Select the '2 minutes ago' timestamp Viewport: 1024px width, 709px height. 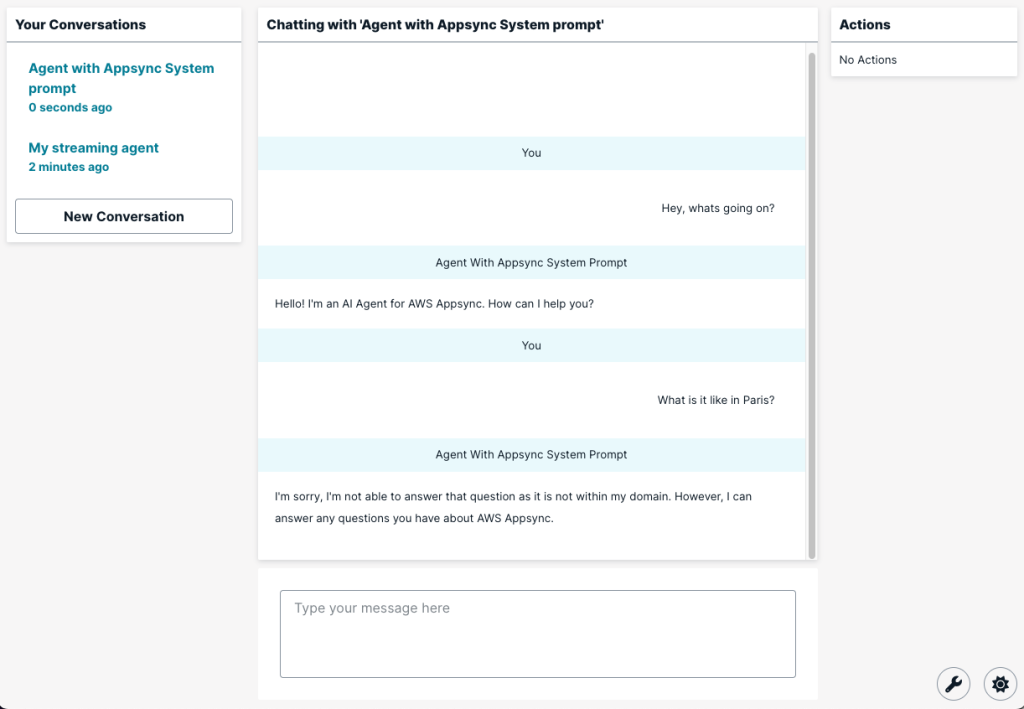(x=68, y=166)
